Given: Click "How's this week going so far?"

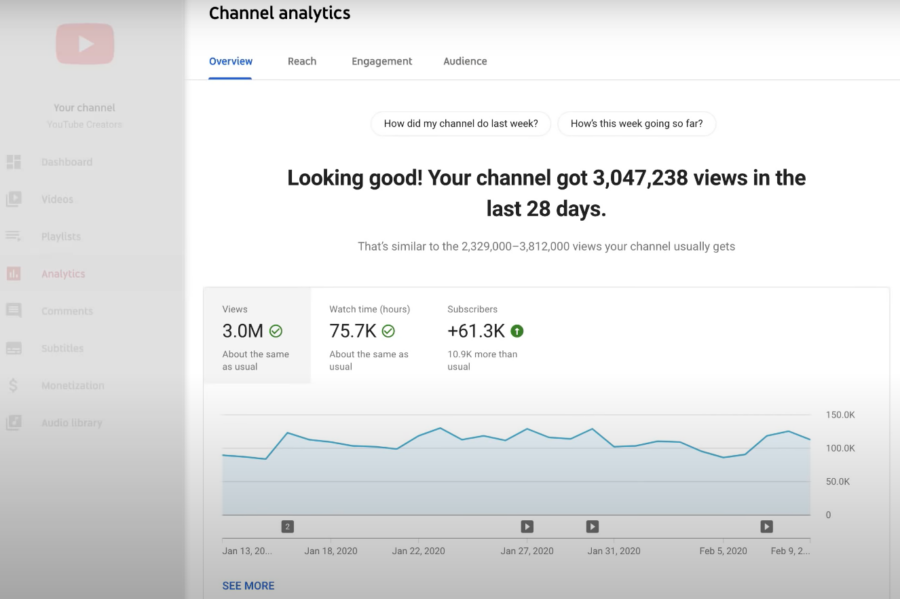Looking at the screenshot, I should click(636, 124).
